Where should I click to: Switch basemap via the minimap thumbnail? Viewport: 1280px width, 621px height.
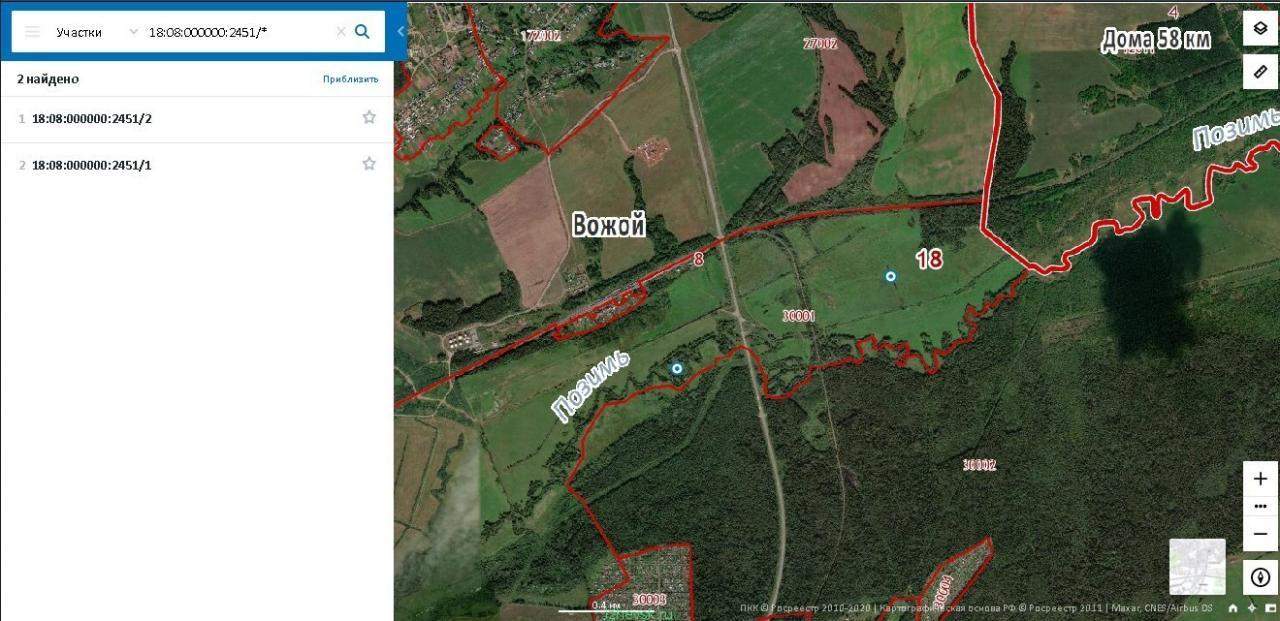click(x=1197, y=567)
